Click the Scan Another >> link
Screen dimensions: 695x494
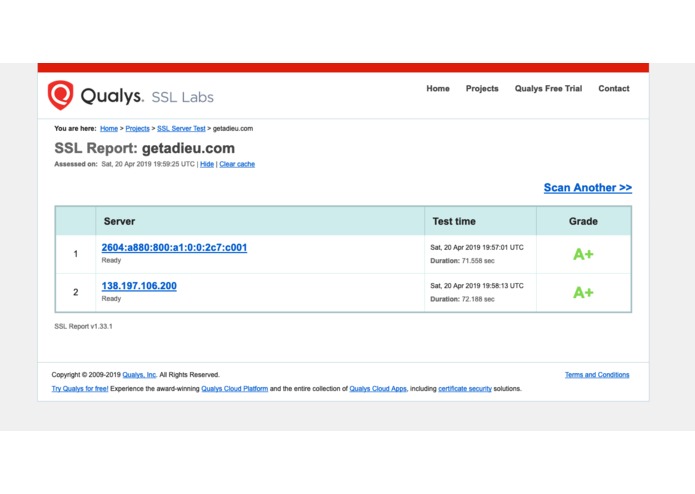(588, 188)
